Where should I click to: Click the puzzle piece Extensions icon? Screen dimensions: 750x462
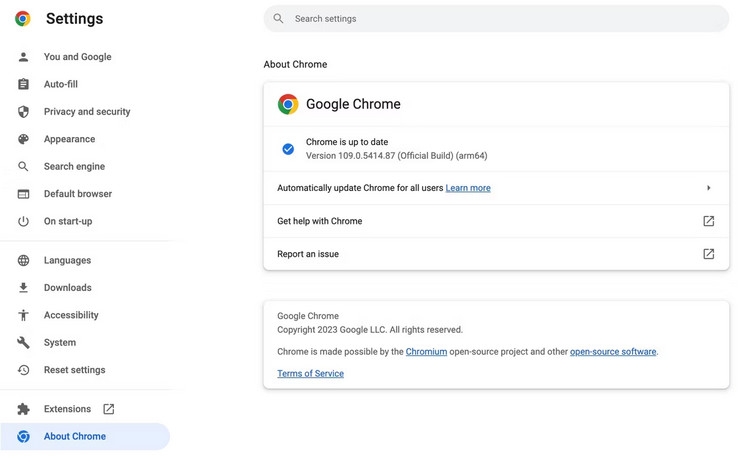point(23,409)
